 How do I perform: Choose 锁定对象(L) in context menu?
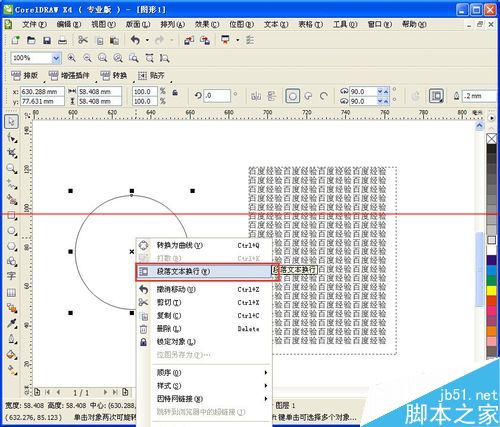[x=204, y=342]
